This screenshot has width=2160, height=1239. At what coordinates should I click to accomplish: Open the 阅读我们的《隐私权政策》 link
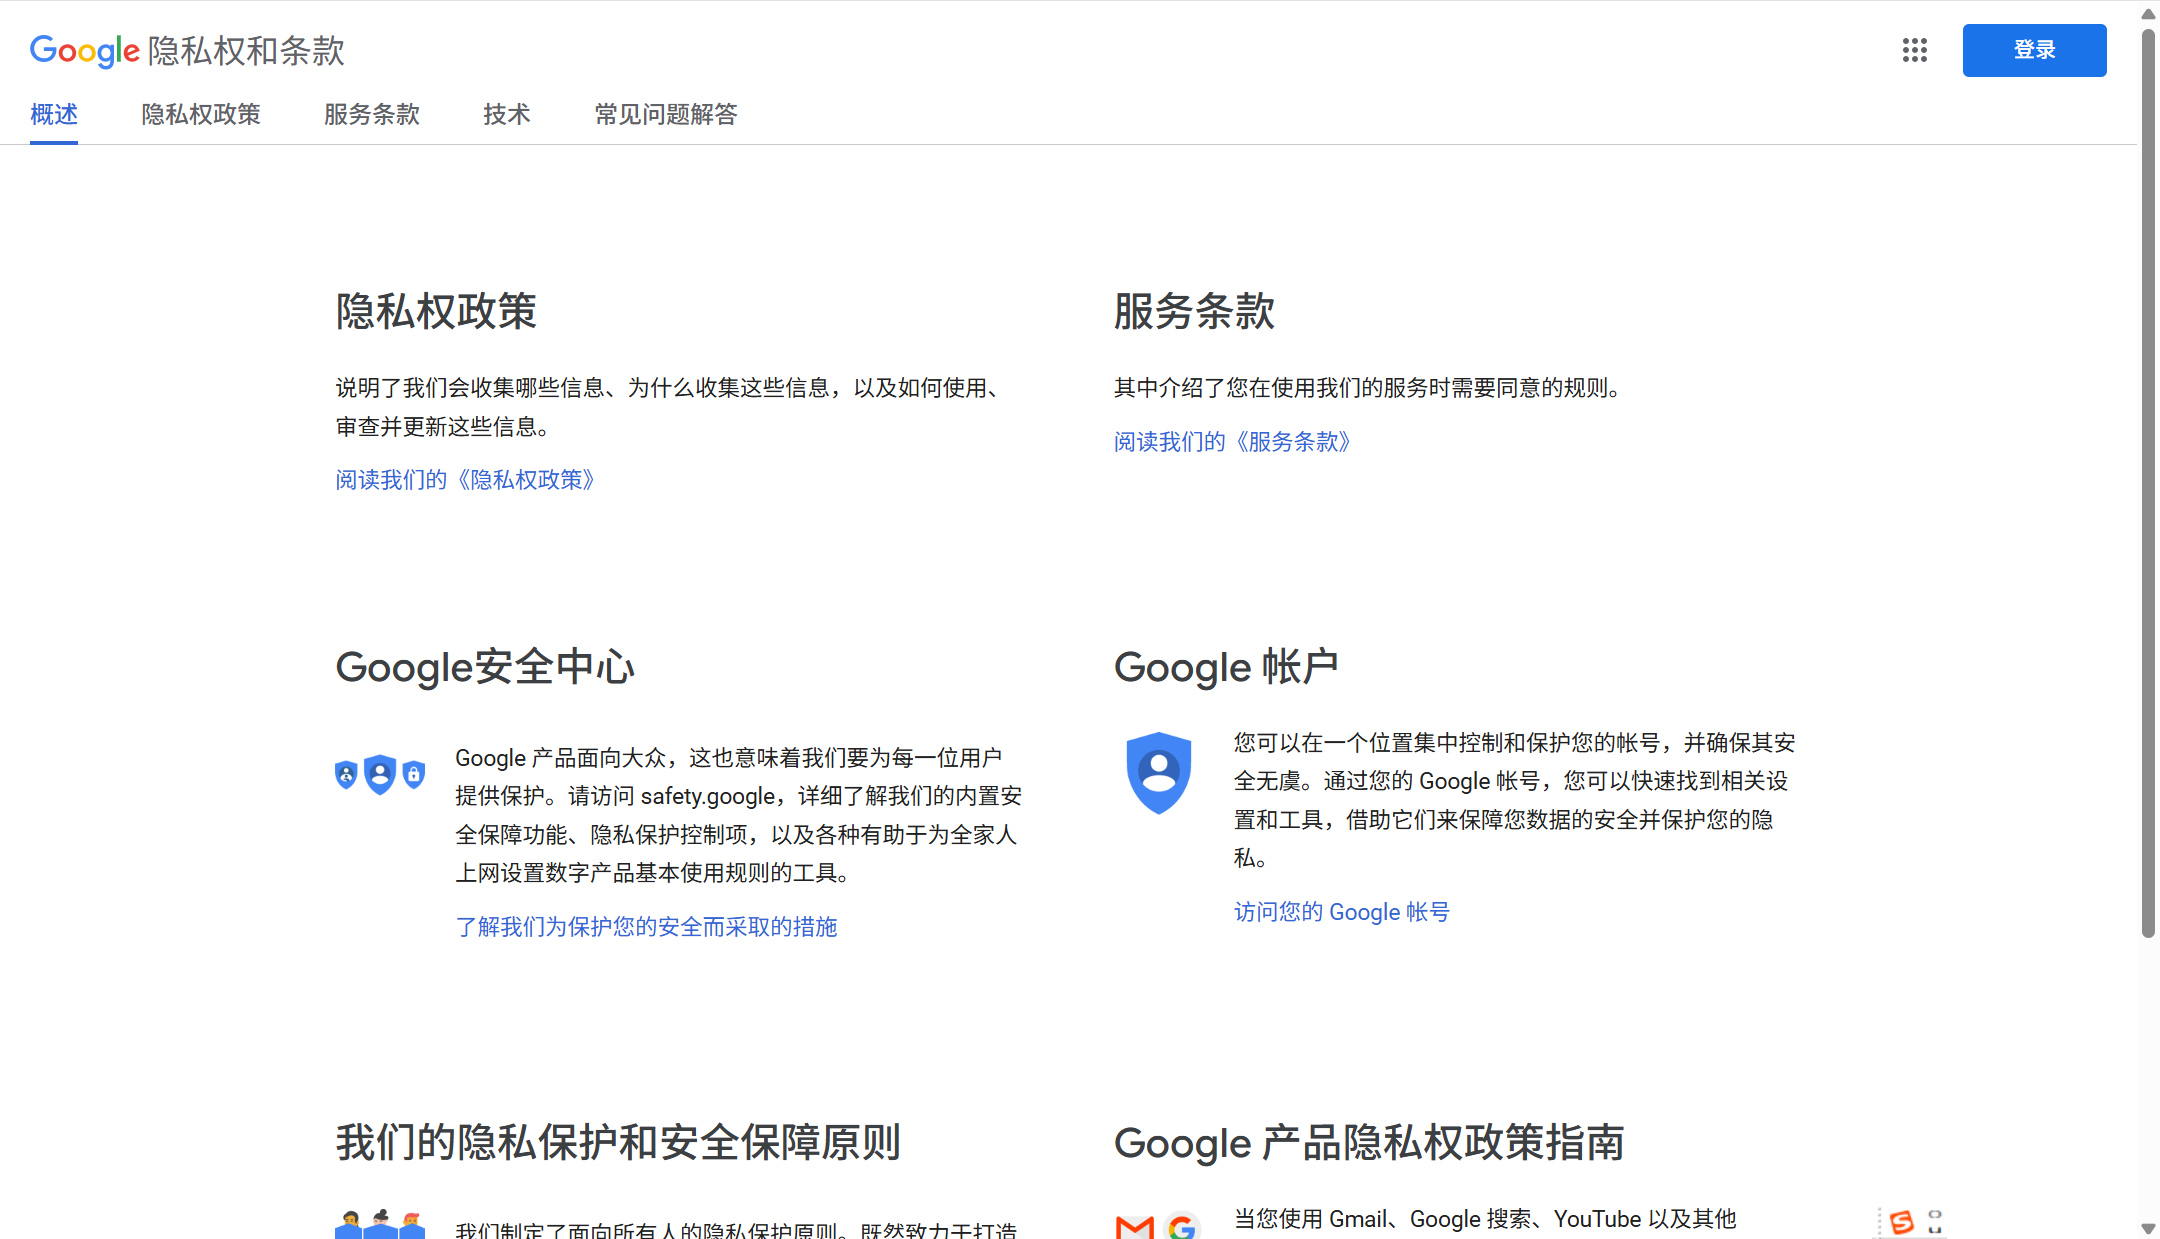(465, 479)
